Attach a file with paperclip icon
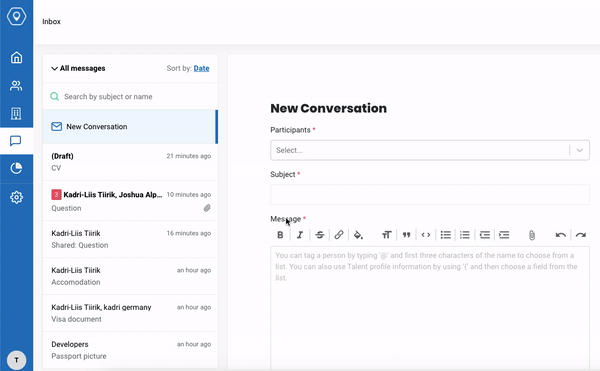This screenshot has height=371, width=600. 532,235
